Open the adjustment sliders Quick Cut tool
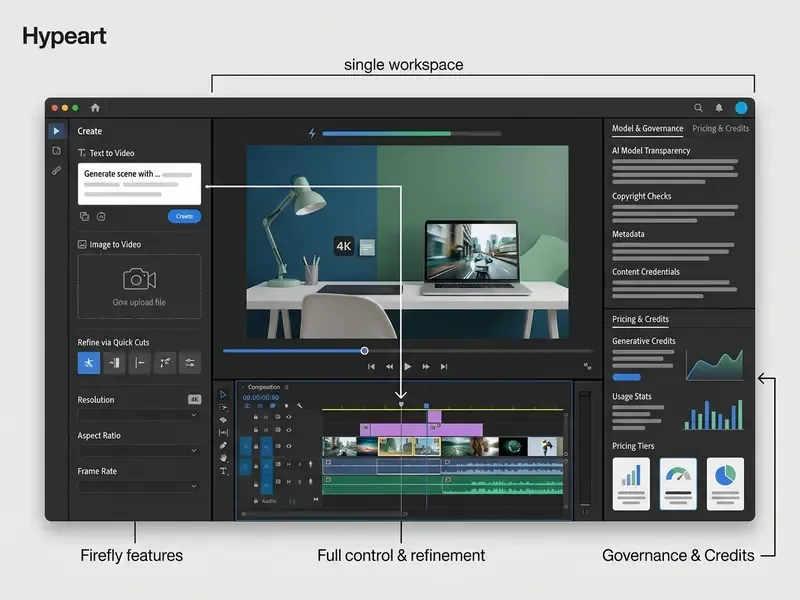This screenshot has height=600, width=800. pyautogui.click(x=190, y=363)
